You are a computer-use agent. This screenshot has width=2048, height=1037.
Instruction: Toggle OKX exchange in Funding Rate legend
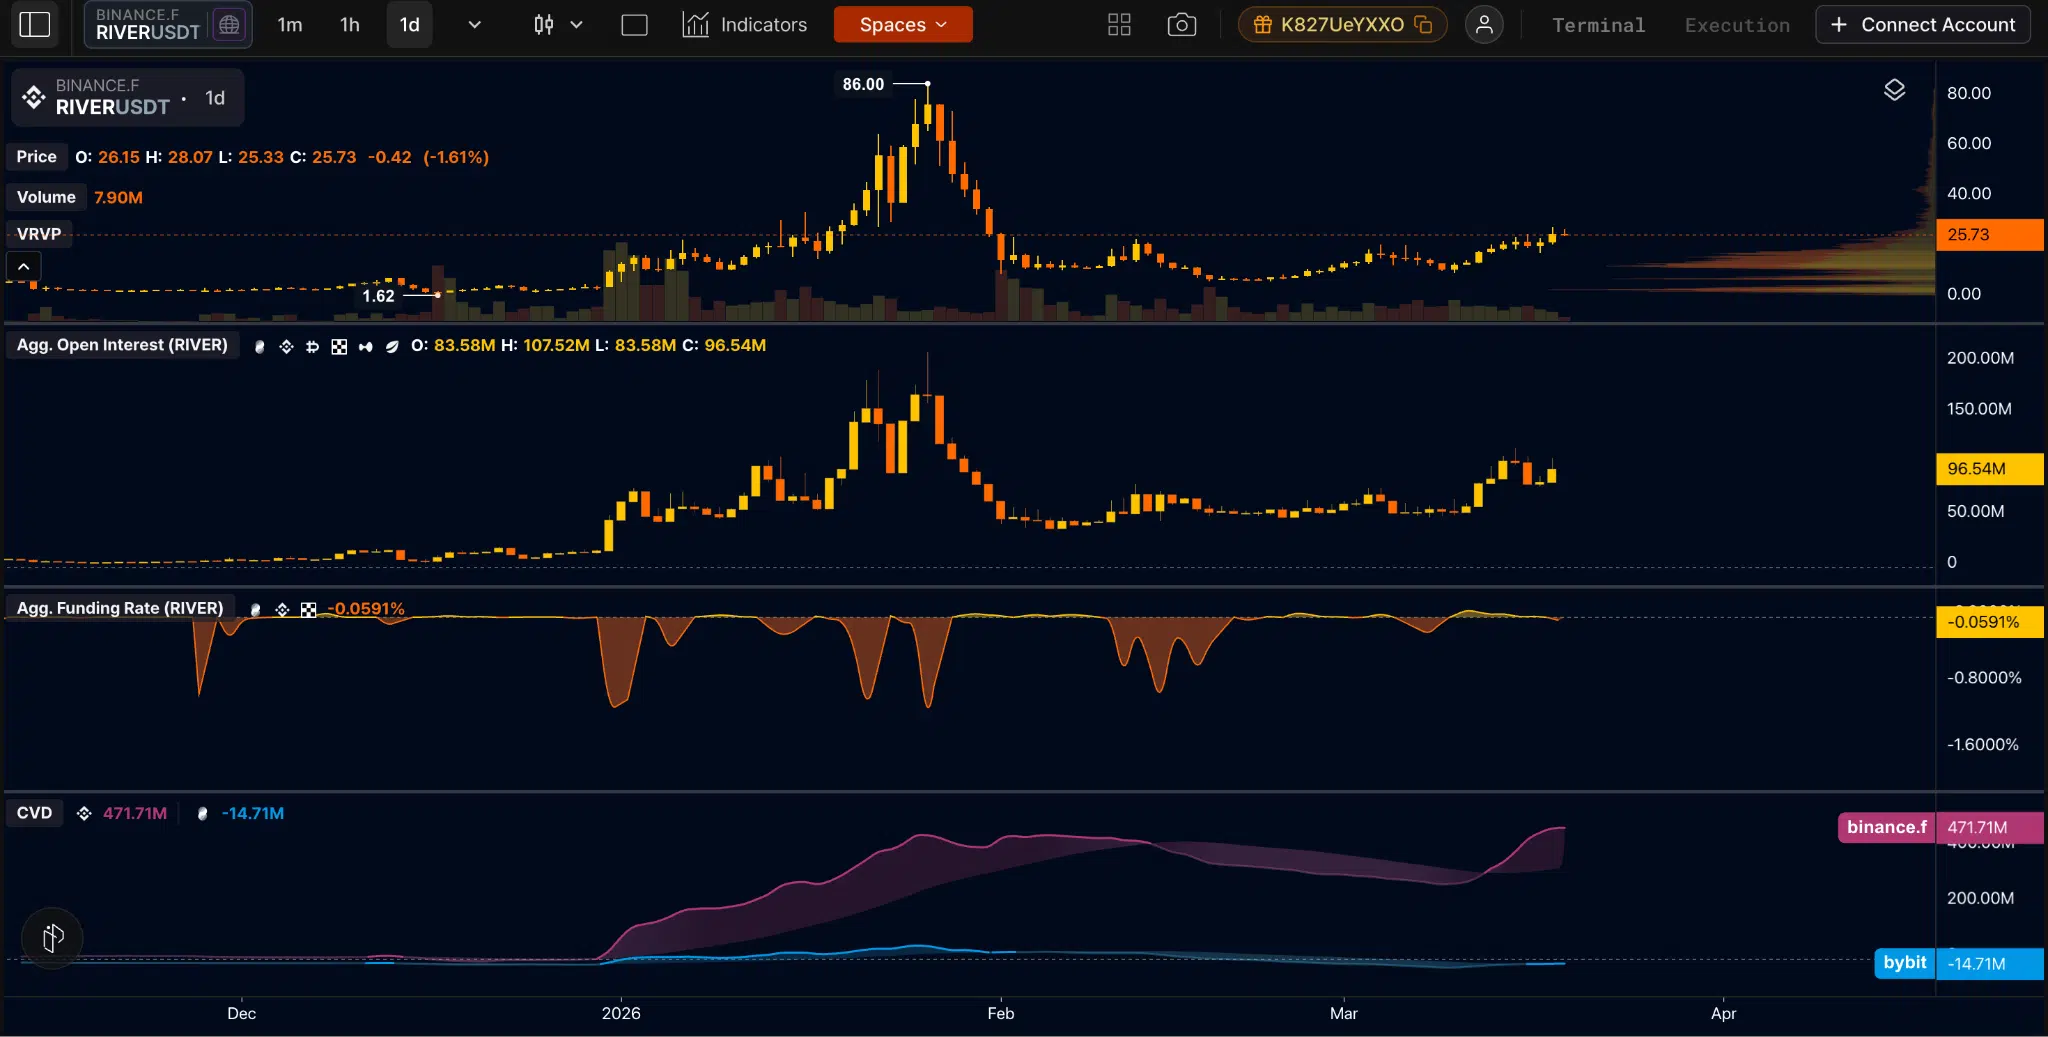point(310,610)
